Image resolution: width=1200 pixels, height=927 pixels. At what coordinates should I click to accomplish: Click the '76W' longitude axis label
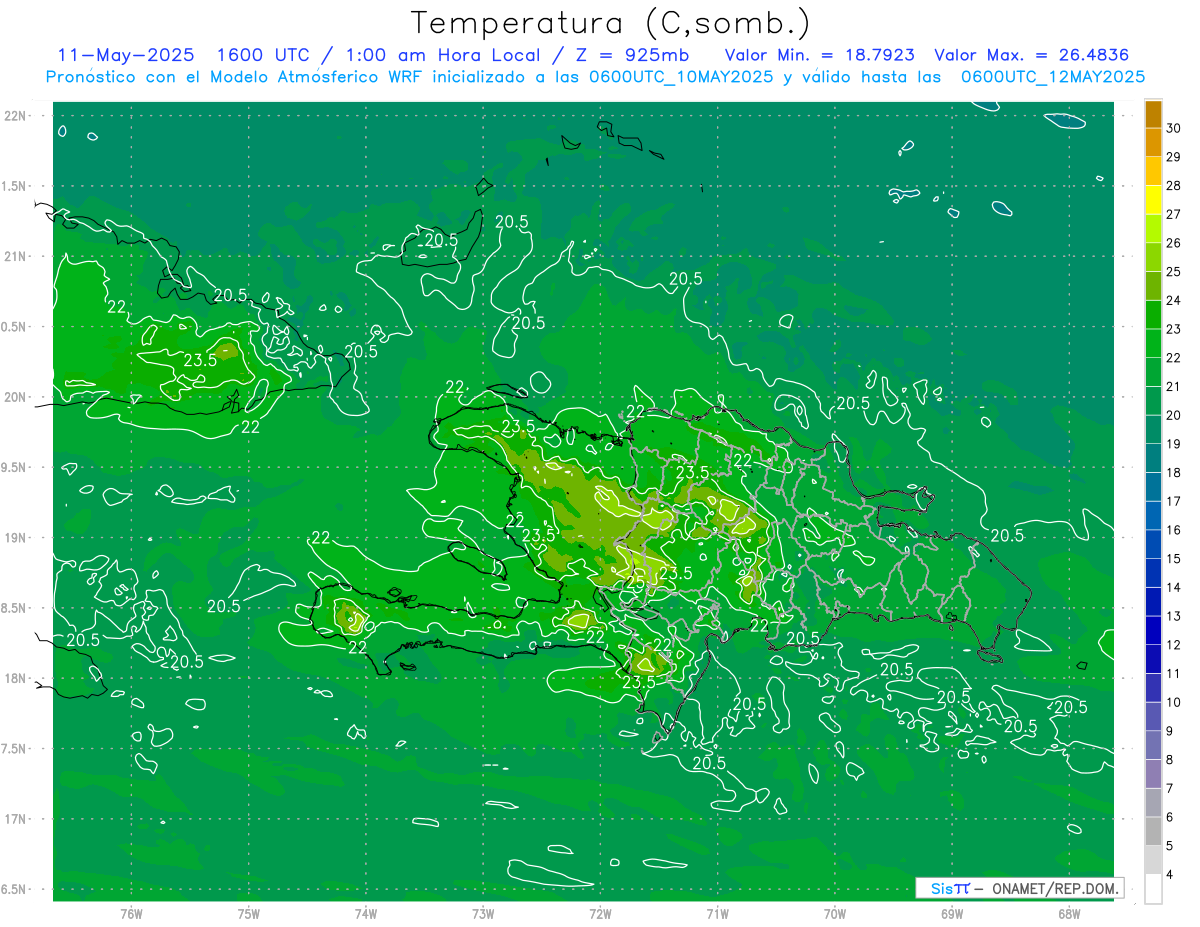131,913
